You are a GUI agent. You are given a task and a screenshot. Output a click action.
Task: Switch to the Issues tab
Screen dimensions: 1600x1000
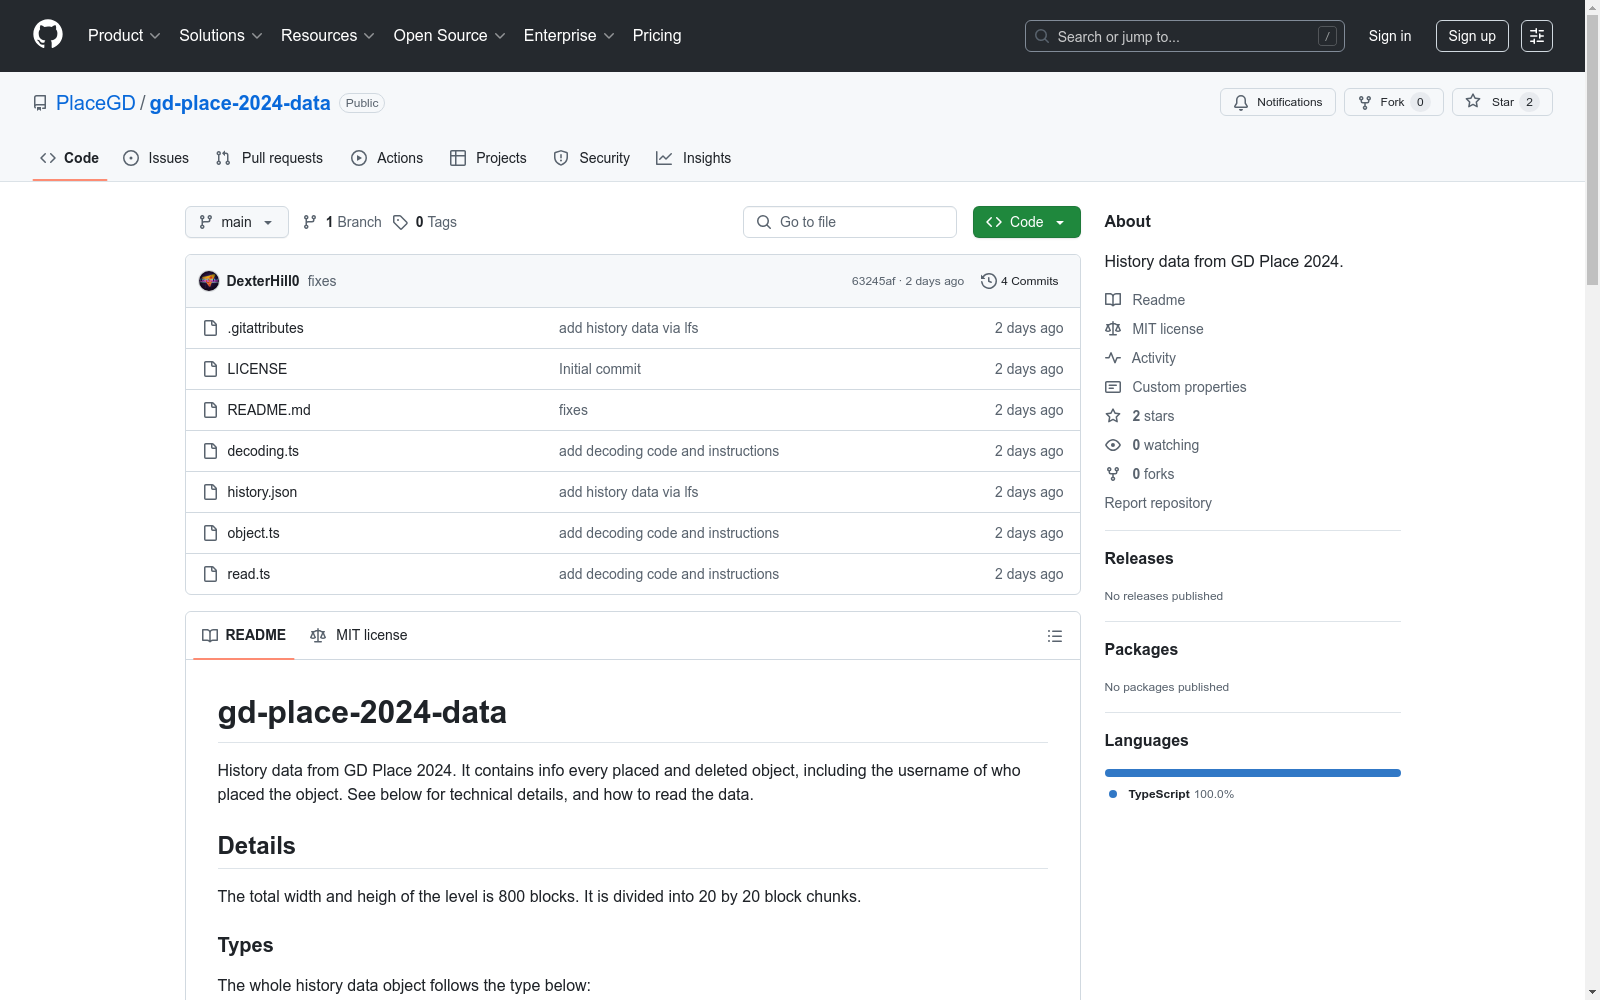point(156,158)
